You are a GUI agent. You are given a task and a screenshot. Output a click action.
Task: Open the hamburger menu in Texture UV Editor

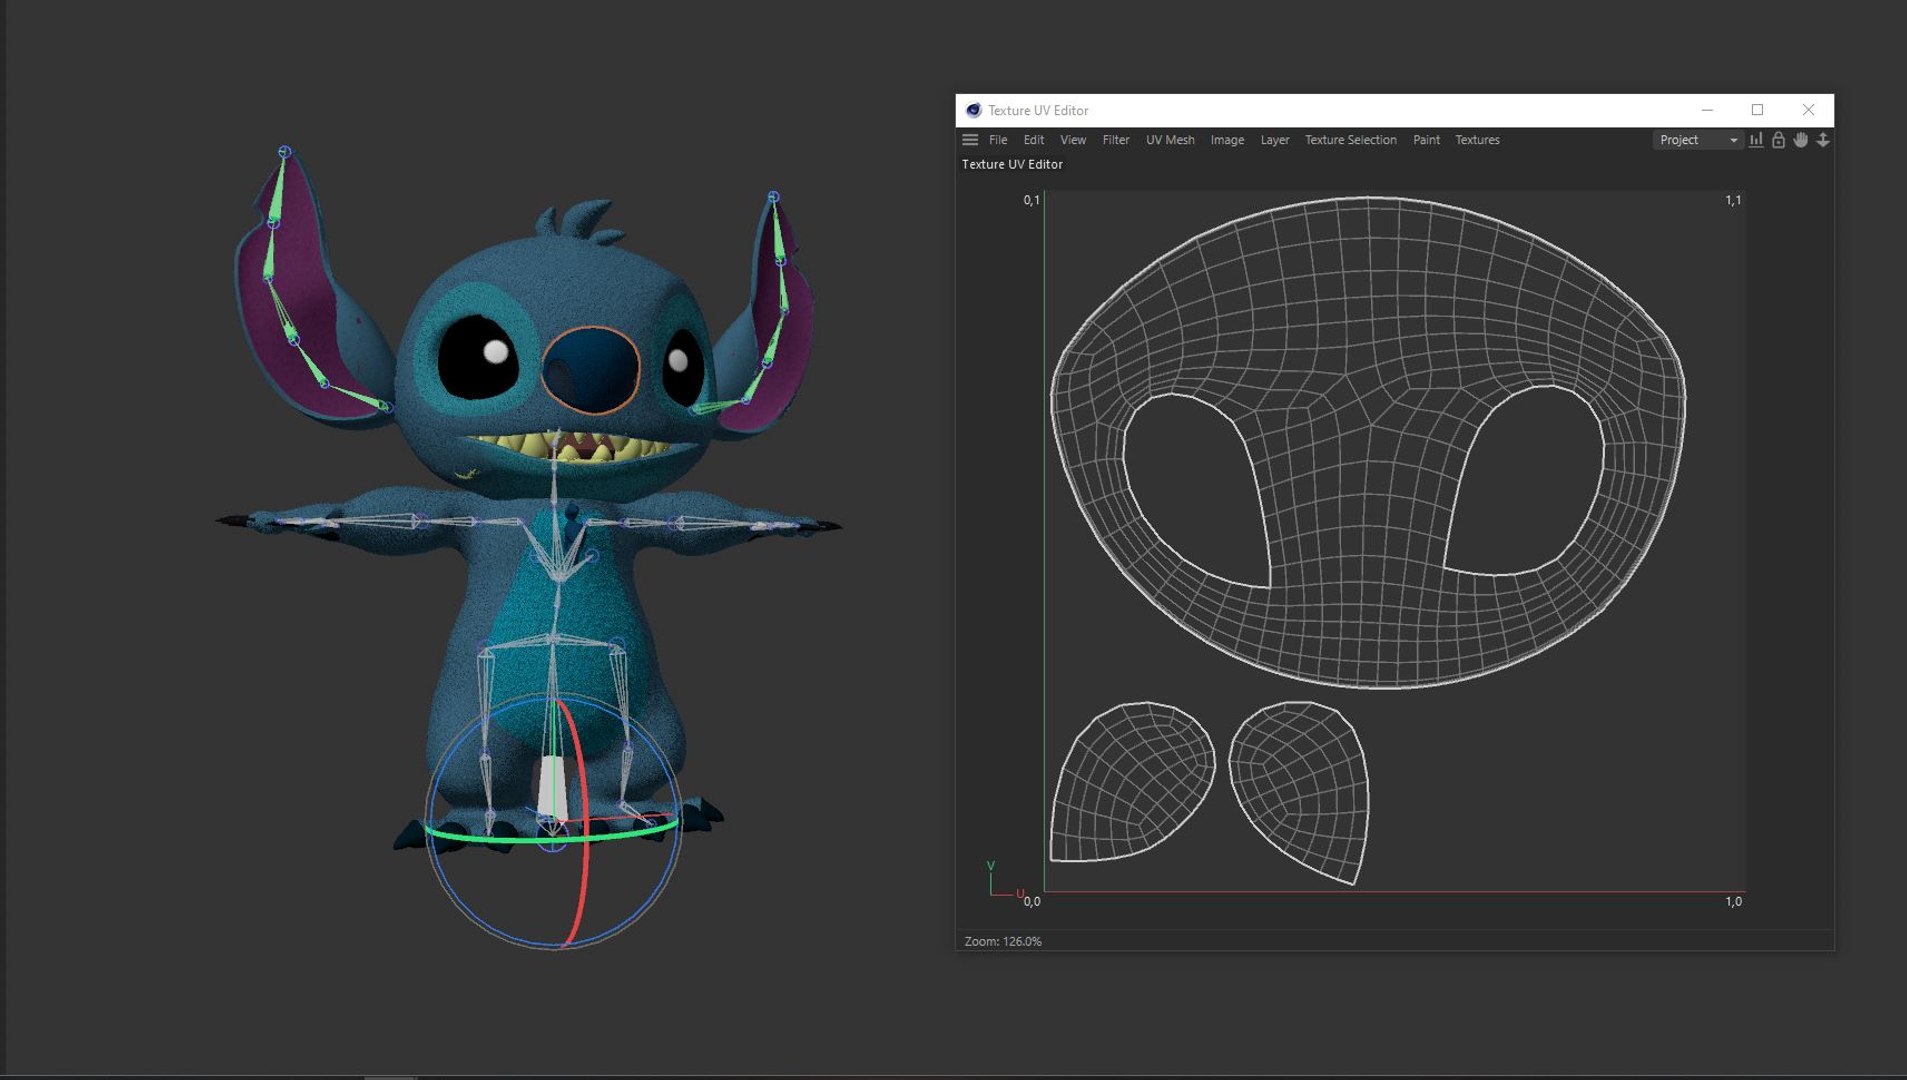[x=970, y=140]
